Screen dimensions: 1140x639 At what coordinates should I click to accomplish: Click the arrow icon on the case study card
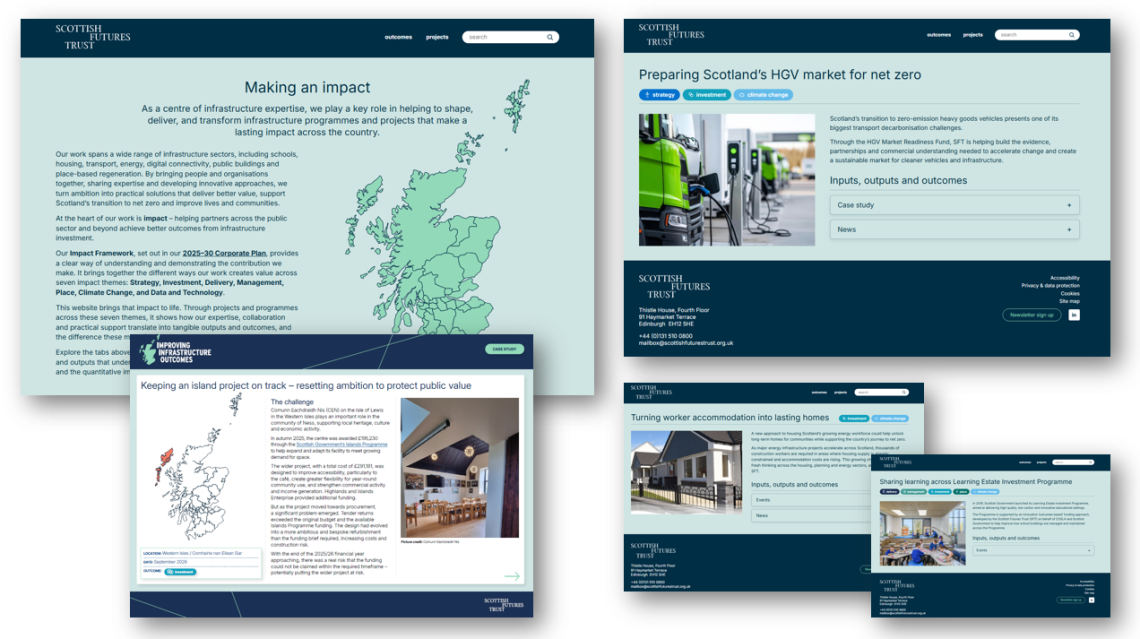tap(512, 576)
